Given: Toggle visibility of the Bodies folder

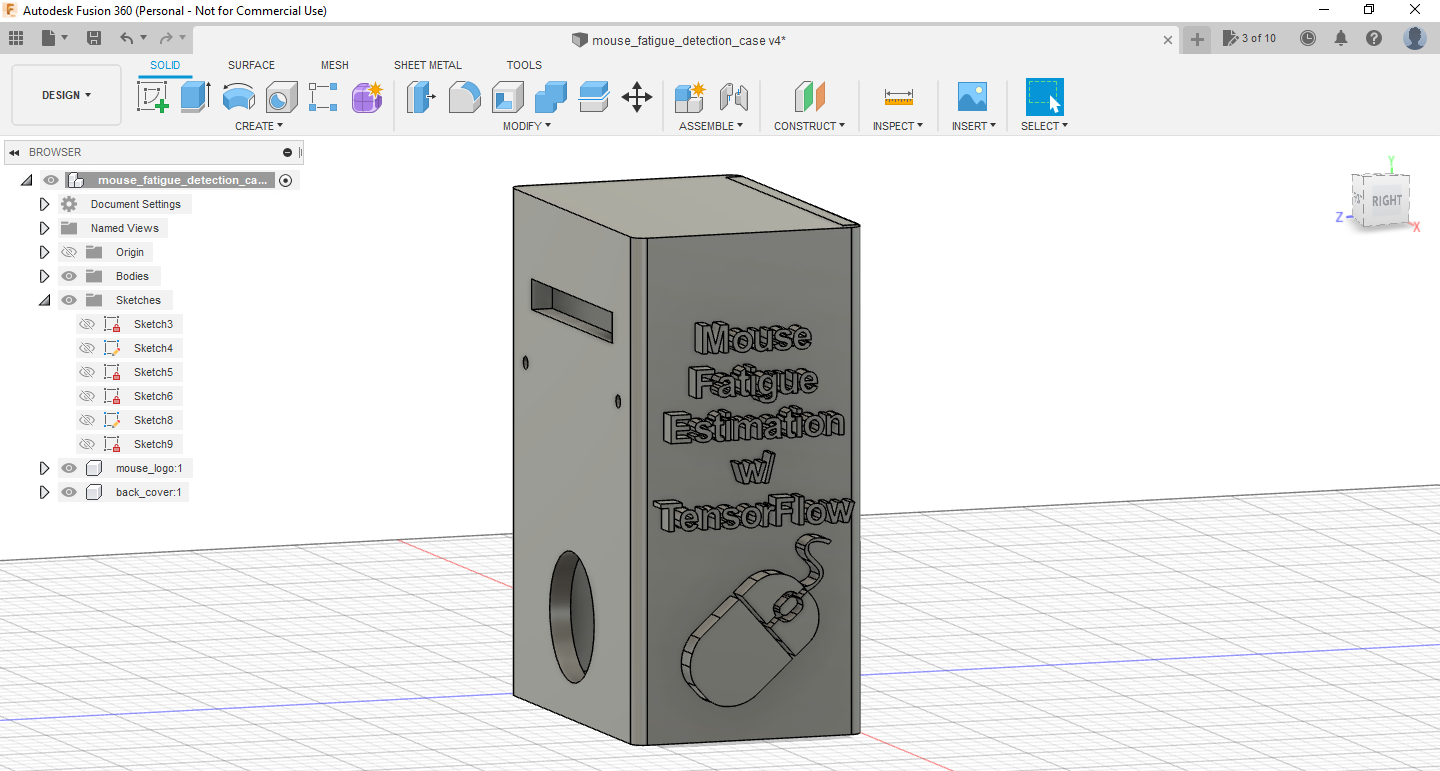Looking at the screenshot, I should point(68,275).
